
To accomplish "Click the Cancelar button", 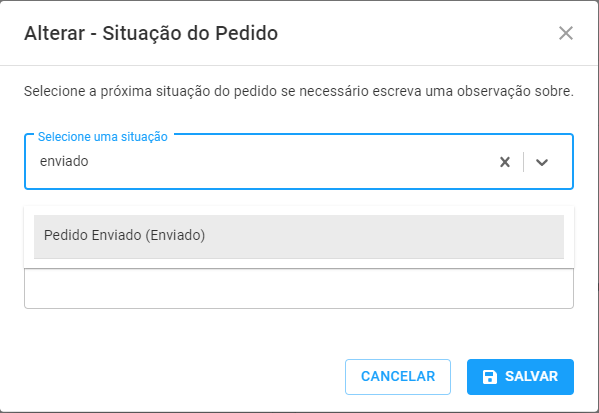I will 398,377.
